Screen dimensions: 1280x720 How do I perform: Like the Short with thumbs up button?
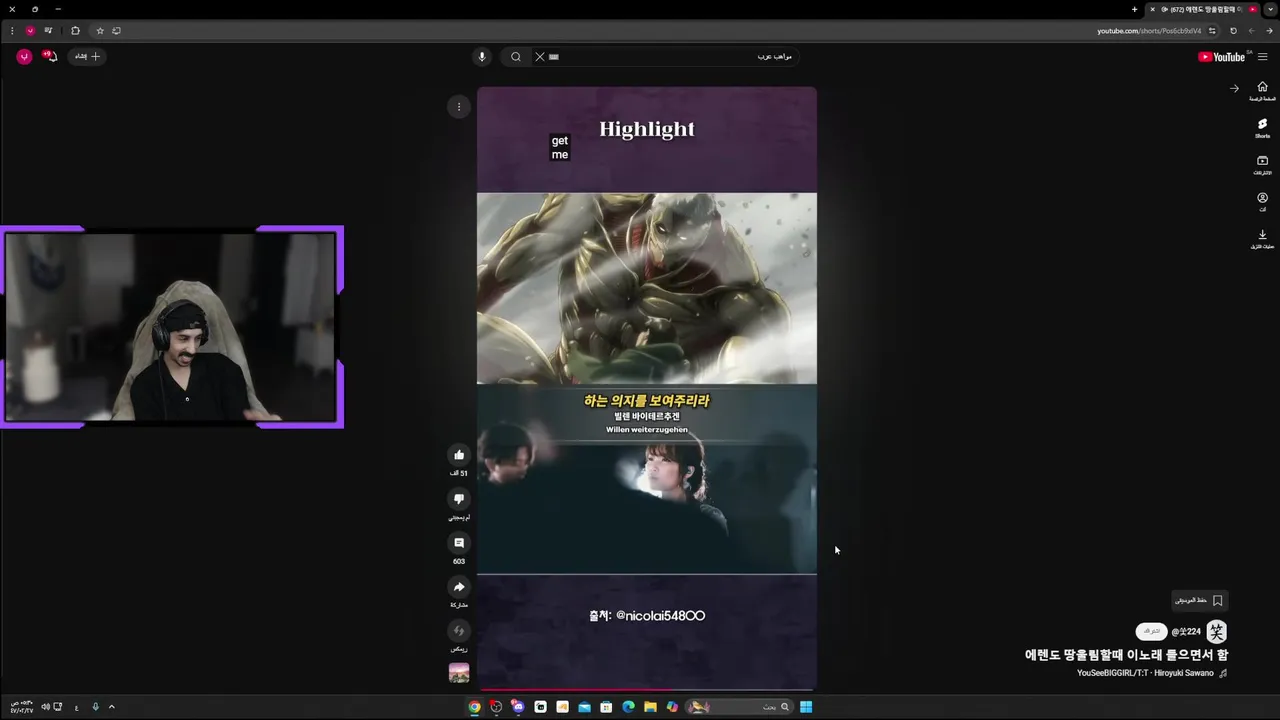coord(459,455)
